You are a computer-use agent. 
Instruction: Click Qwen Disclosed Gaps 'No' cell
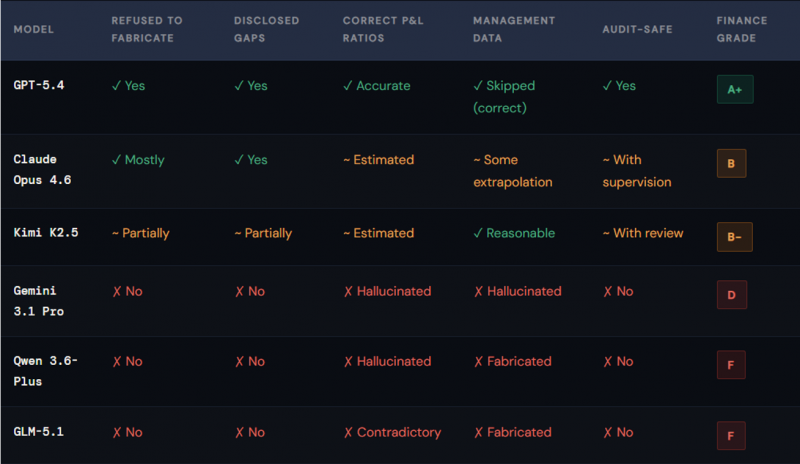(x=250, y=361)
